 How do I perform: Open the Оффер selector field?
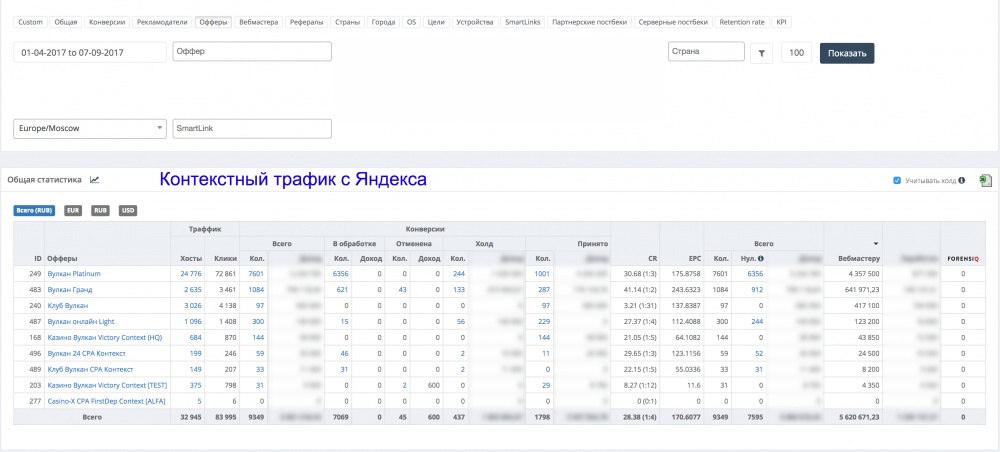pyautogui.click(x=252, y=52)
